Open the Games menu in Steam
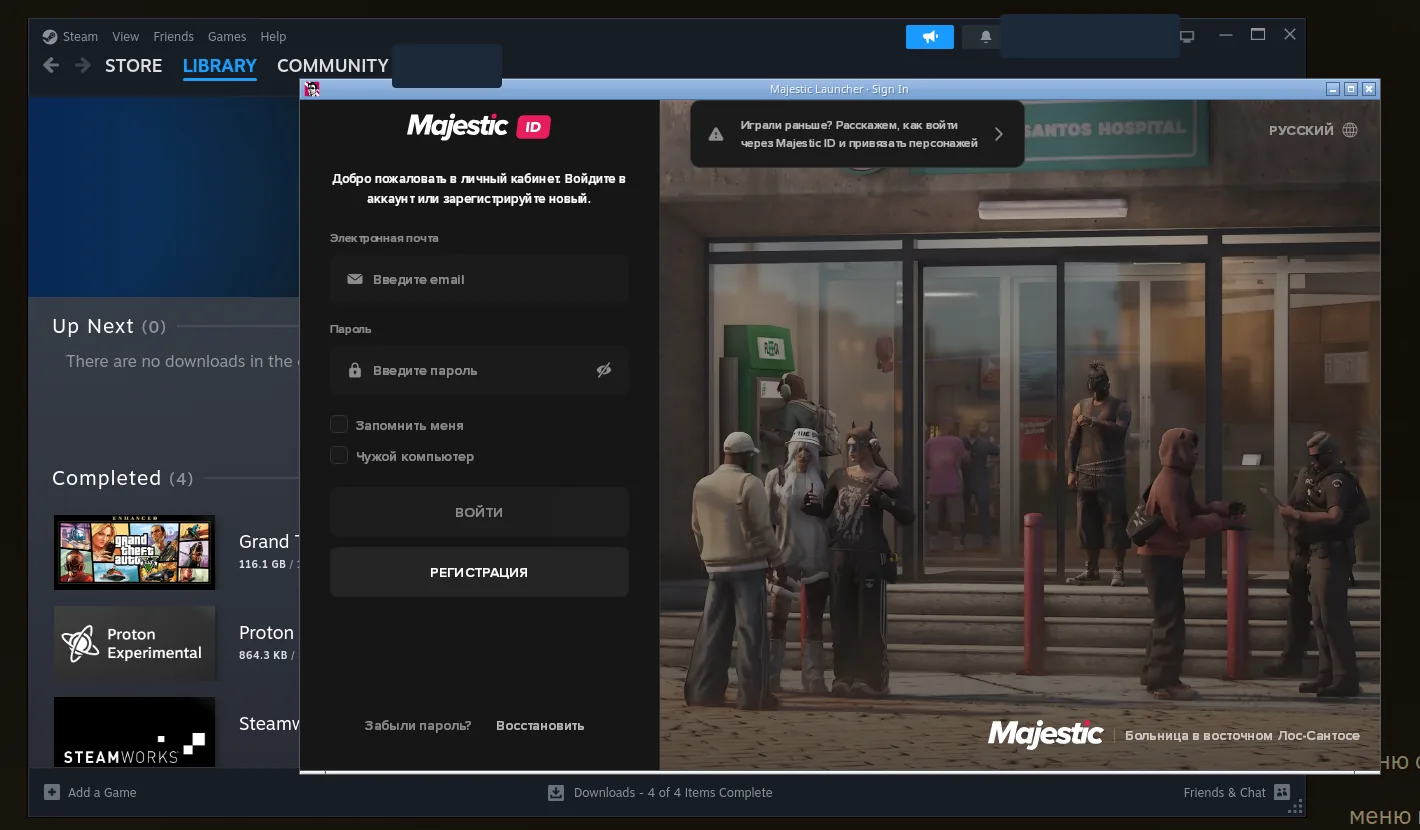 coord(227,37)
